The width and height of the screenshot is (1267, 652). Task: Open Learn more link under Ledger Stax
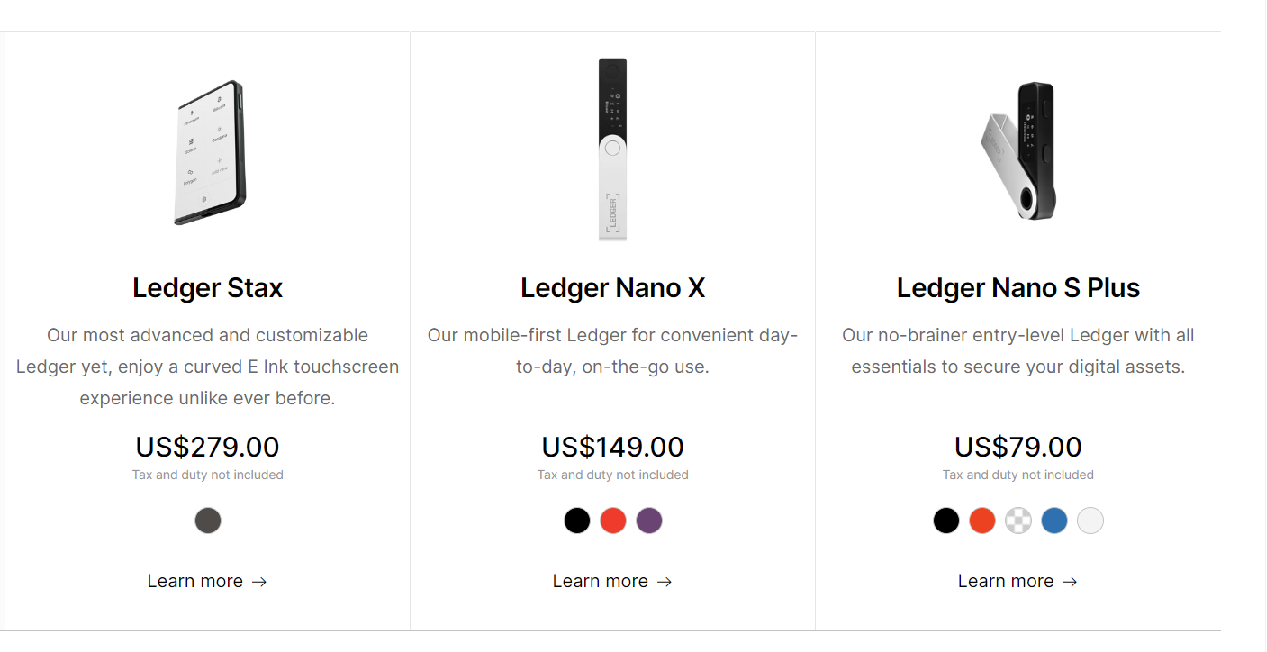[x=207, y=581]
